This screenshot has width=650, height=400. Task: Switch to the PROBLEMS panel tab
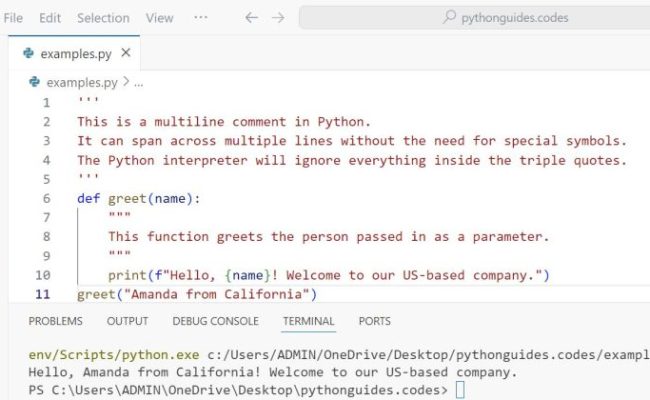[56, 321]
